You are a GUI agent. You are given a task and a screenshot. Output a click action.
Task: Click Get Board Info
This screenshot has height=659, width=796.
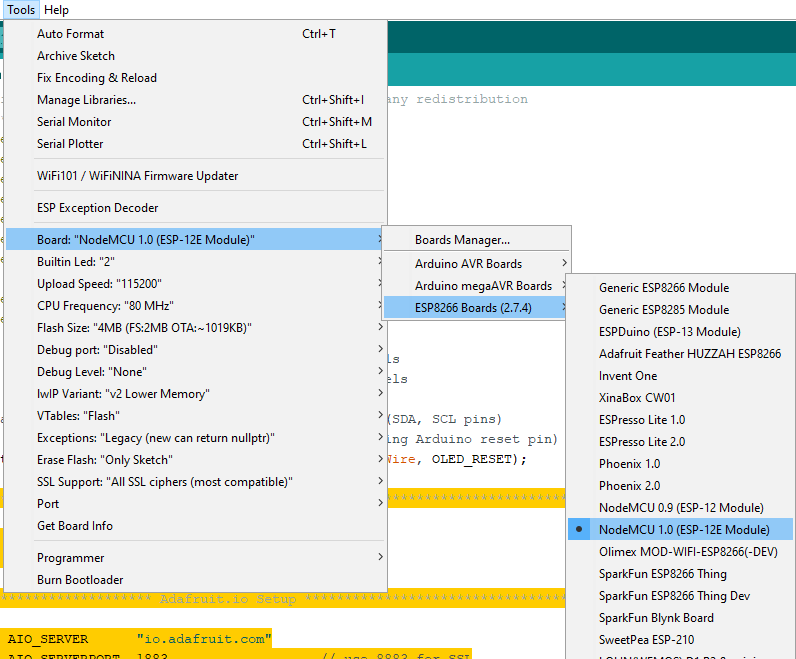pyautogui.click(x=195, y=525)
